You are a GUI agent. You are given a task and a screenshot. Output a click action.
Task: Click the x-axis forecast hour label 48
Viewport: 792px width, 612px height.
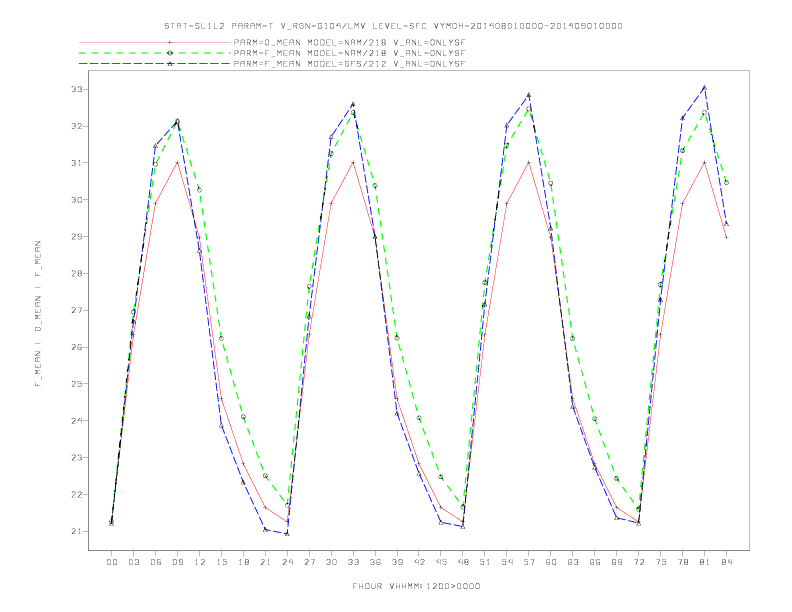tap(463, 562)
